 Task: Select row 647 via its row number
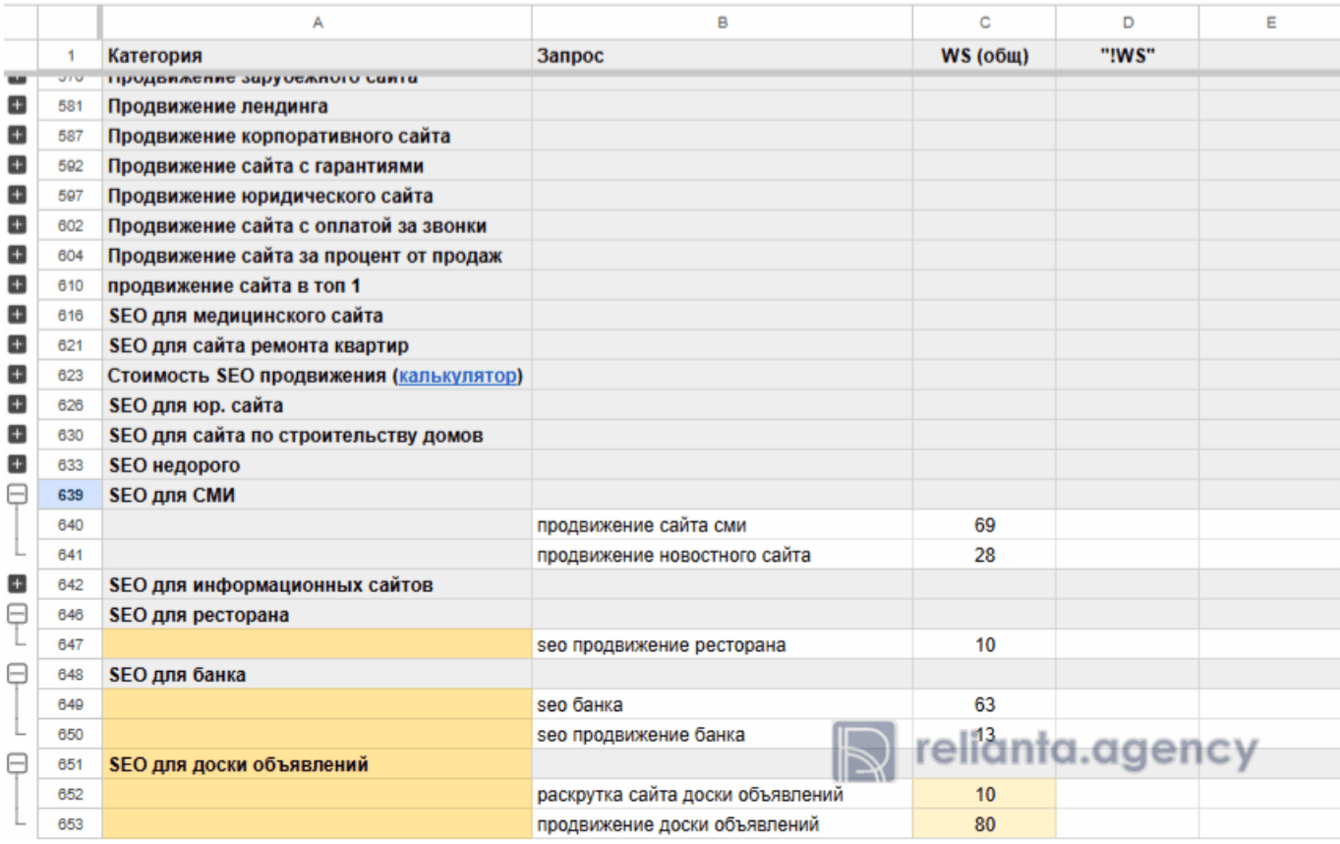pos(70,645)
